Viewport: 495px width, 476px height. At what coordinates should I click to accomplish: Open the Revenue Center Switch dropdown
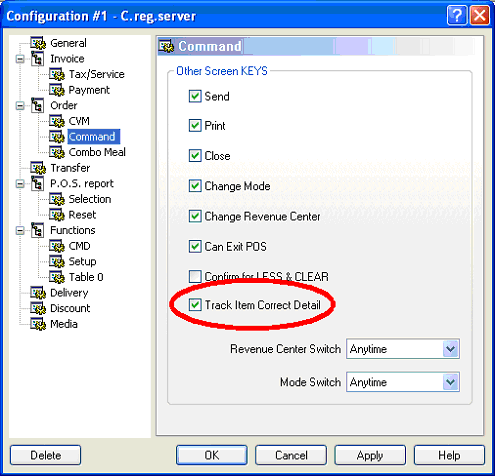[x=451, y=349]
